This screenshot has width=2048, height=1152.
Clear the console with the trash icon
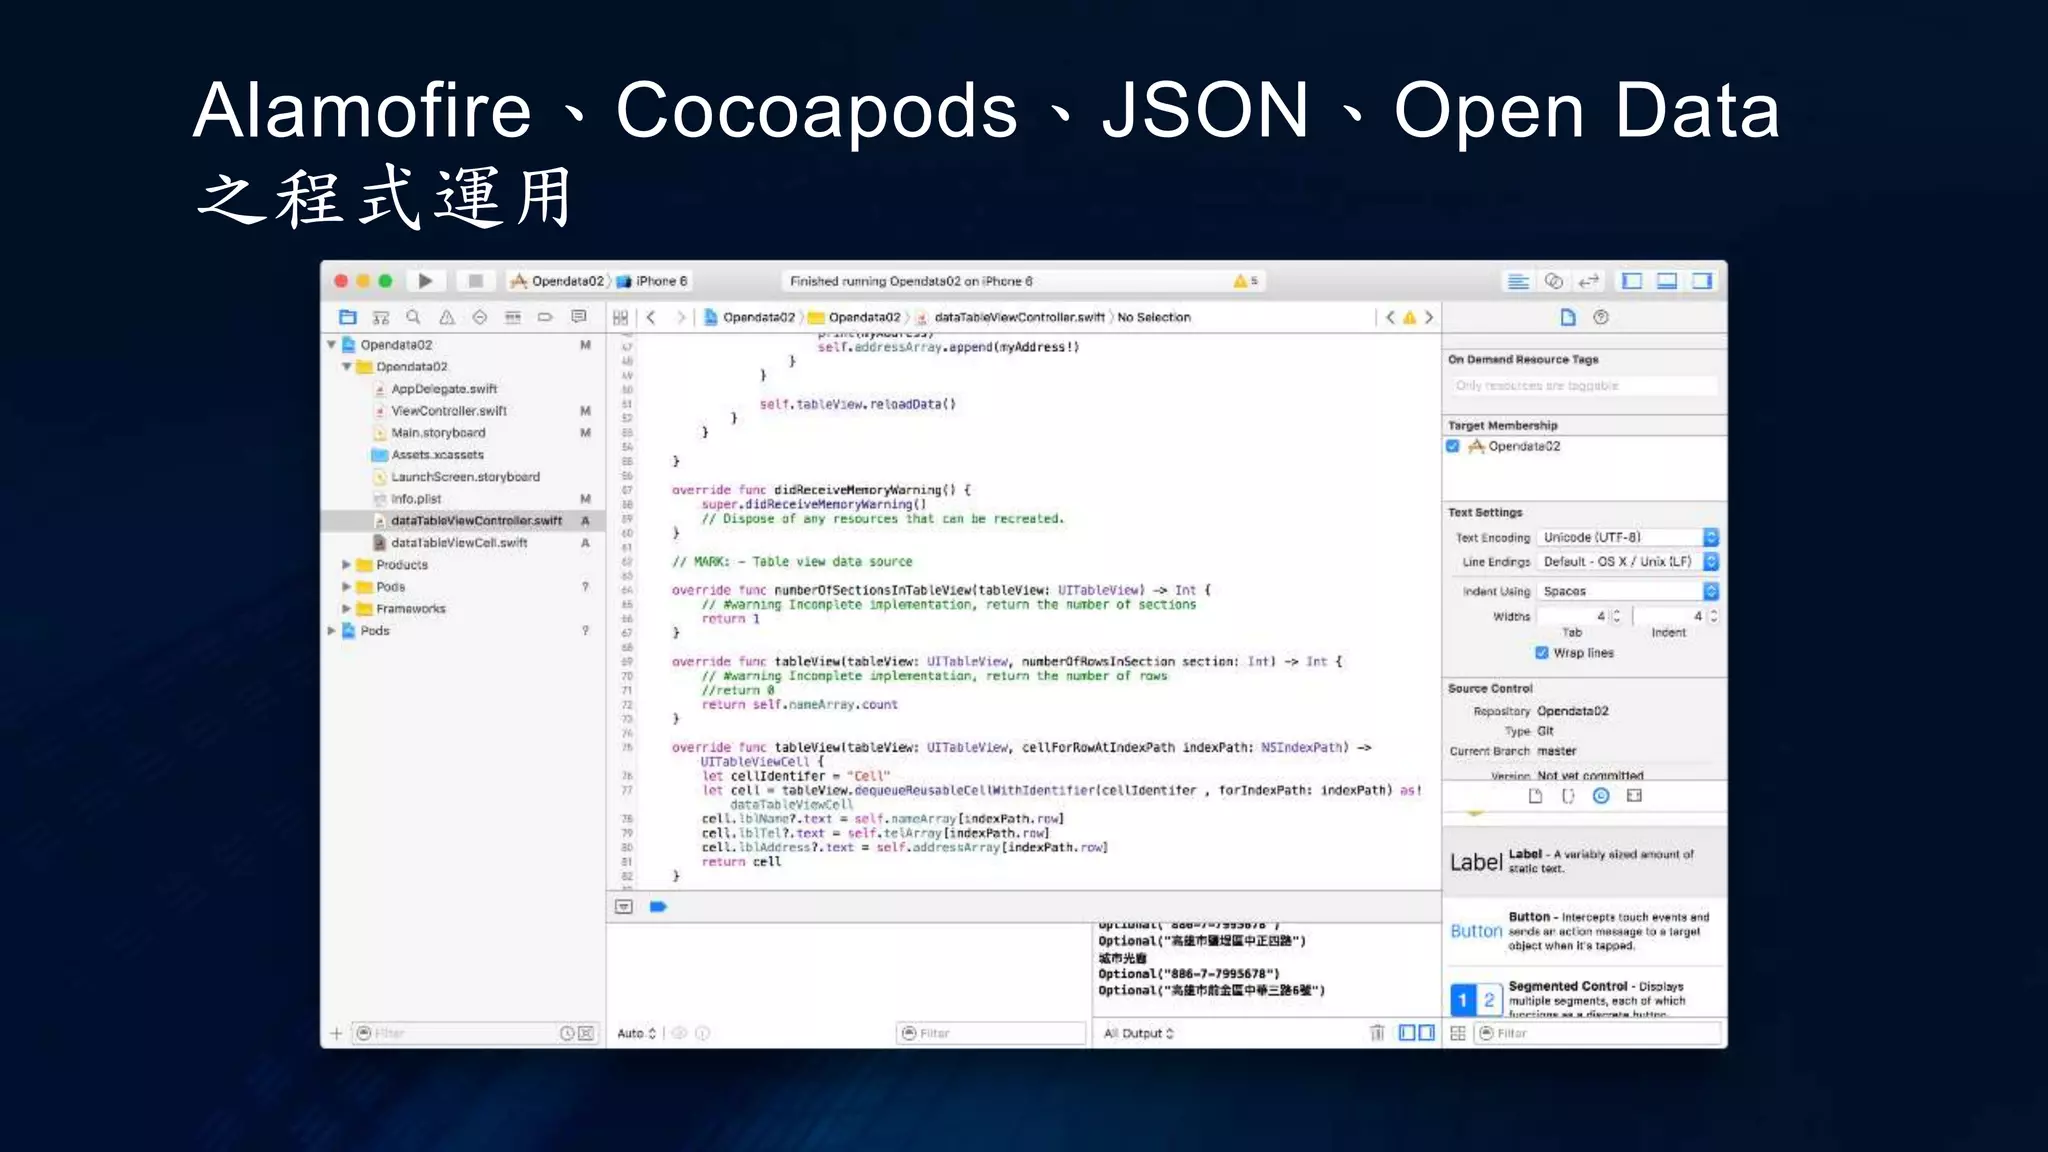point(1377,1033)
